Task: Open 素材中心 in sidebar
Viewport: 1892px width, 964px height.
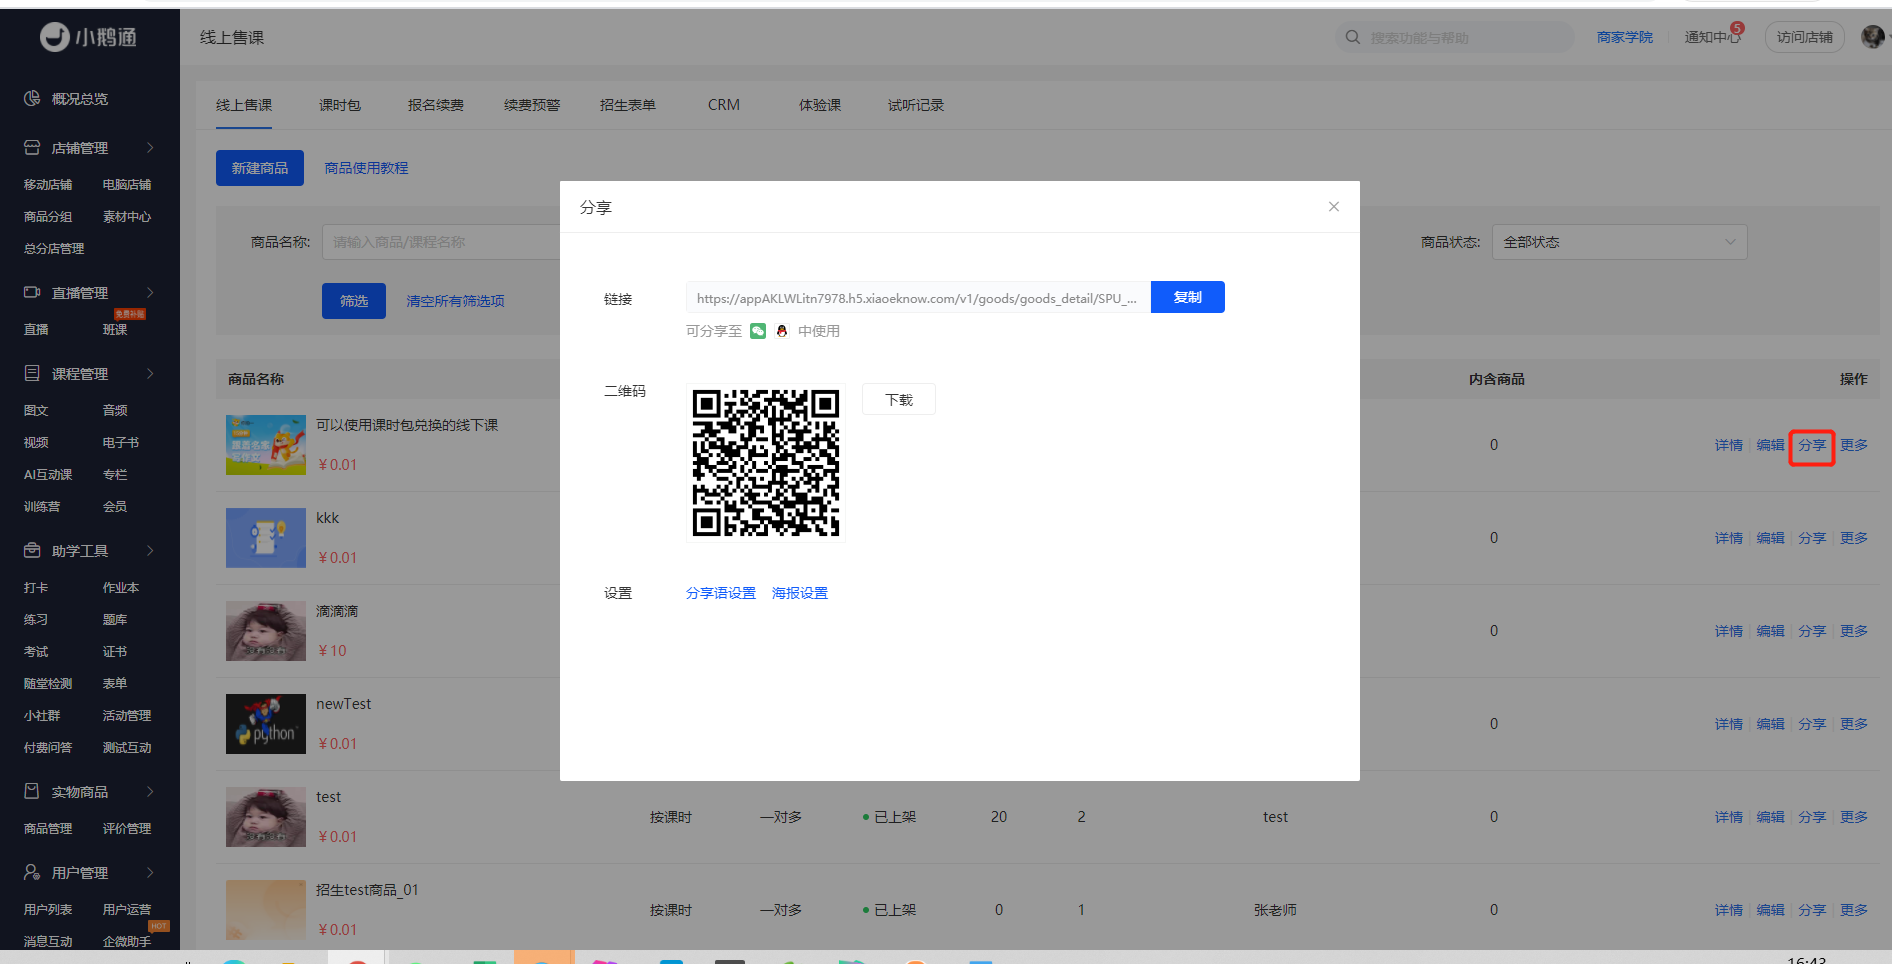Action: click(x=127, y=216)
